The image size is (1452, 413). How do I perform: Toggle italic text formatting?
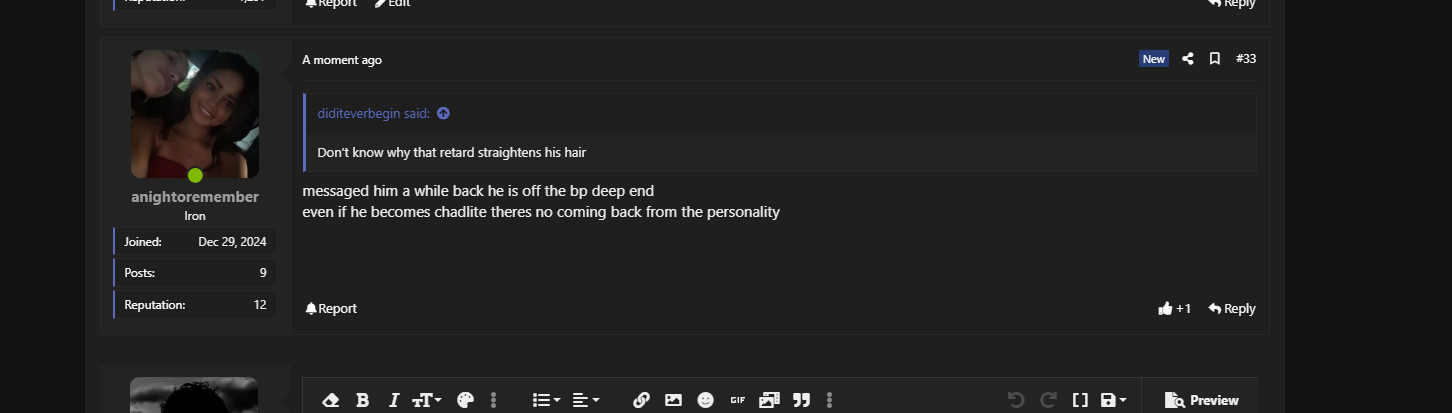pyautogui.click(x=393, y=400)
